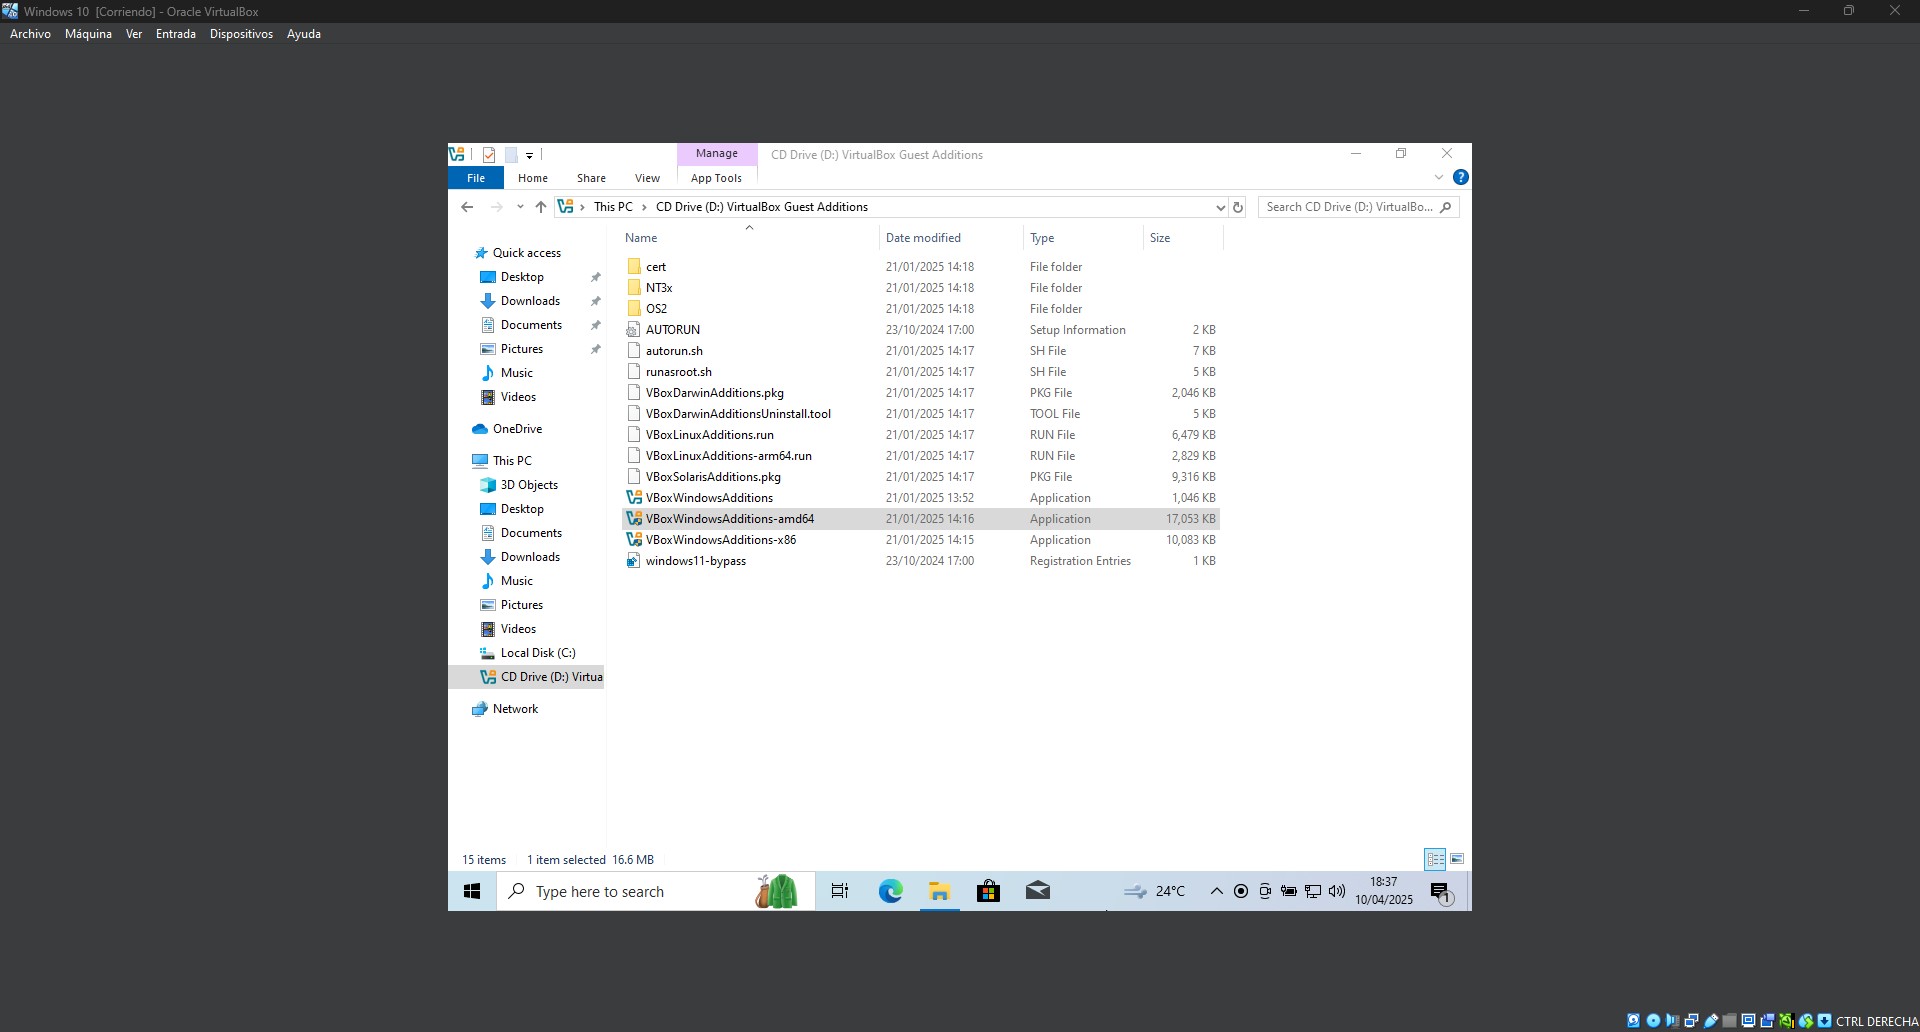Screen dimensions: 1920x1032
Task: Click Search CD Drive input box
Action: click(1358, 207)
